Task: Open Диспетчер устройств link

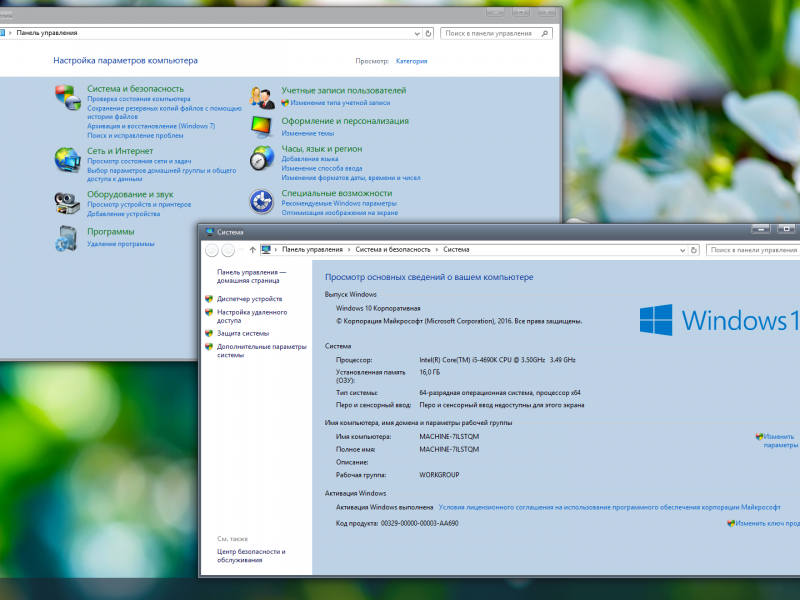Action: [x=249, y=299]
